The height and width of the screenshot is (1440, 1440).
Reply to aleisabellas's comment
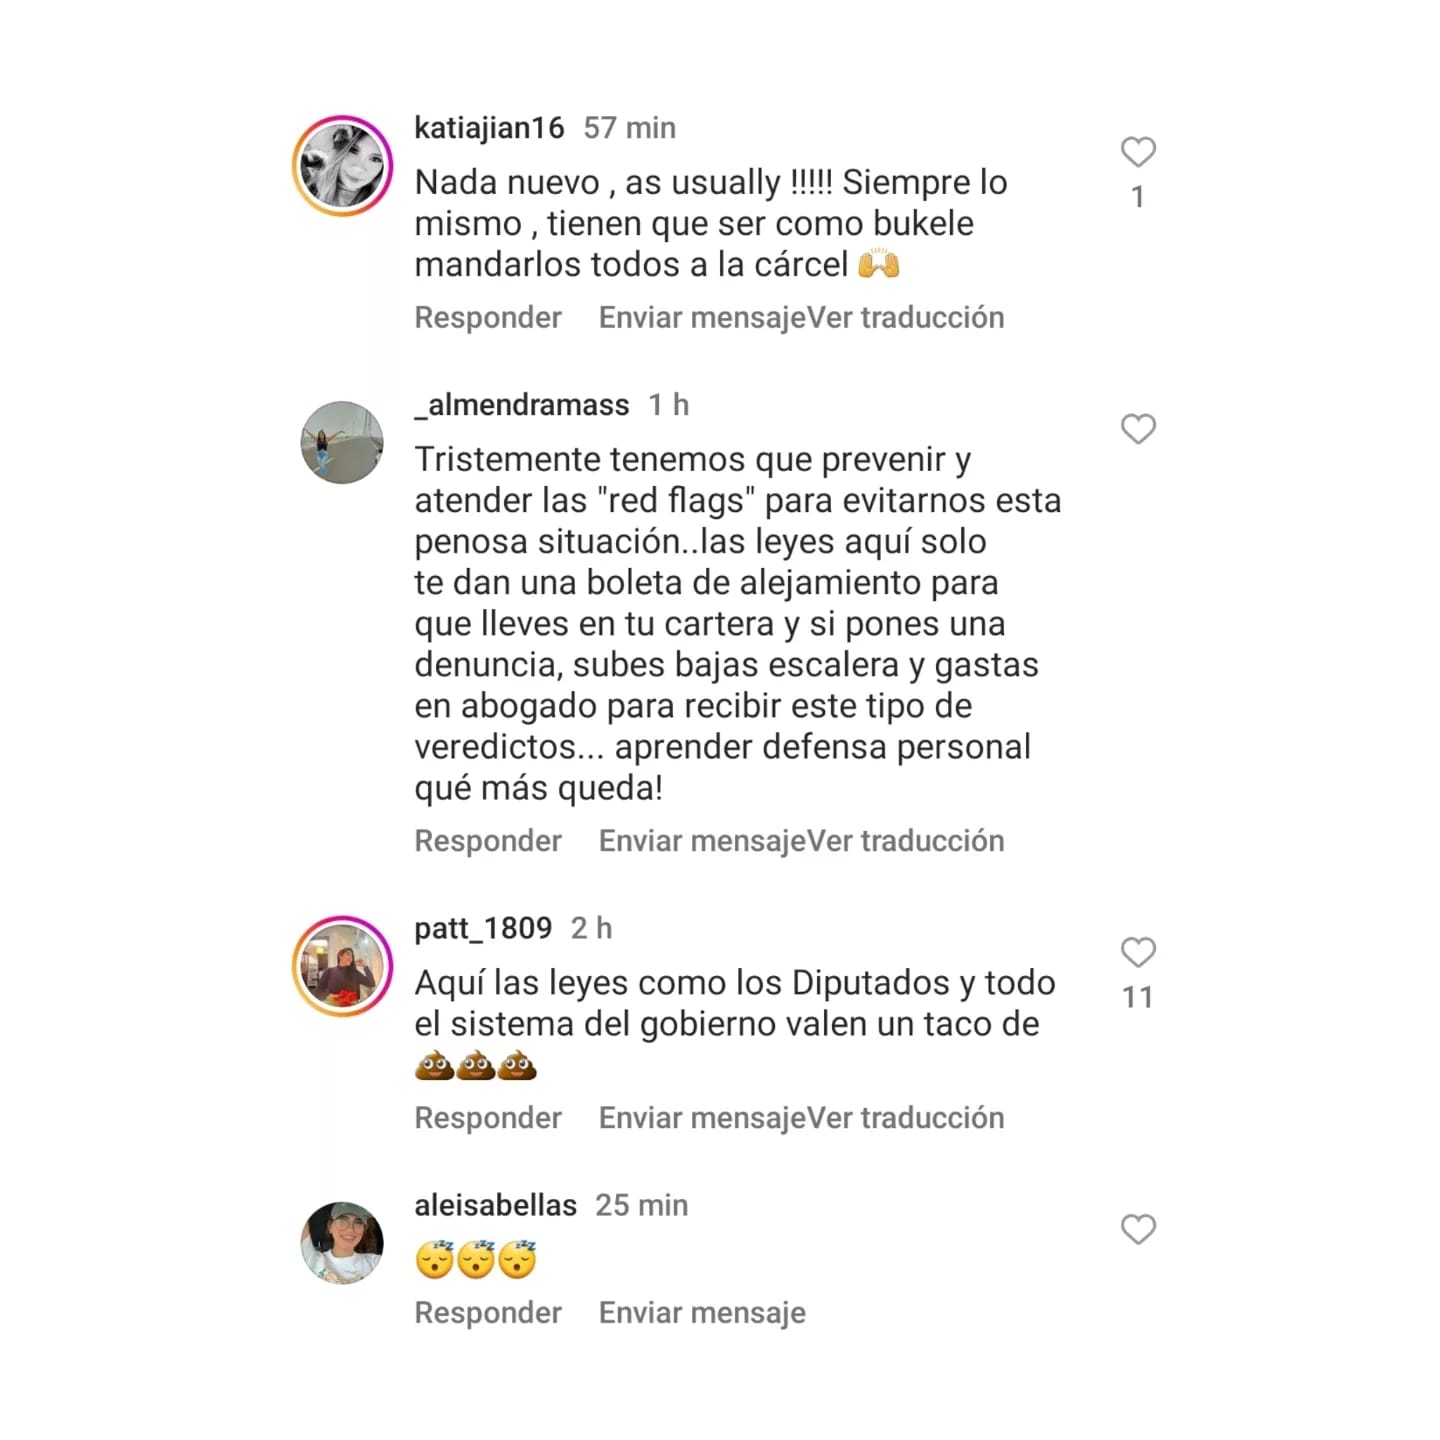pos(488,1313)
